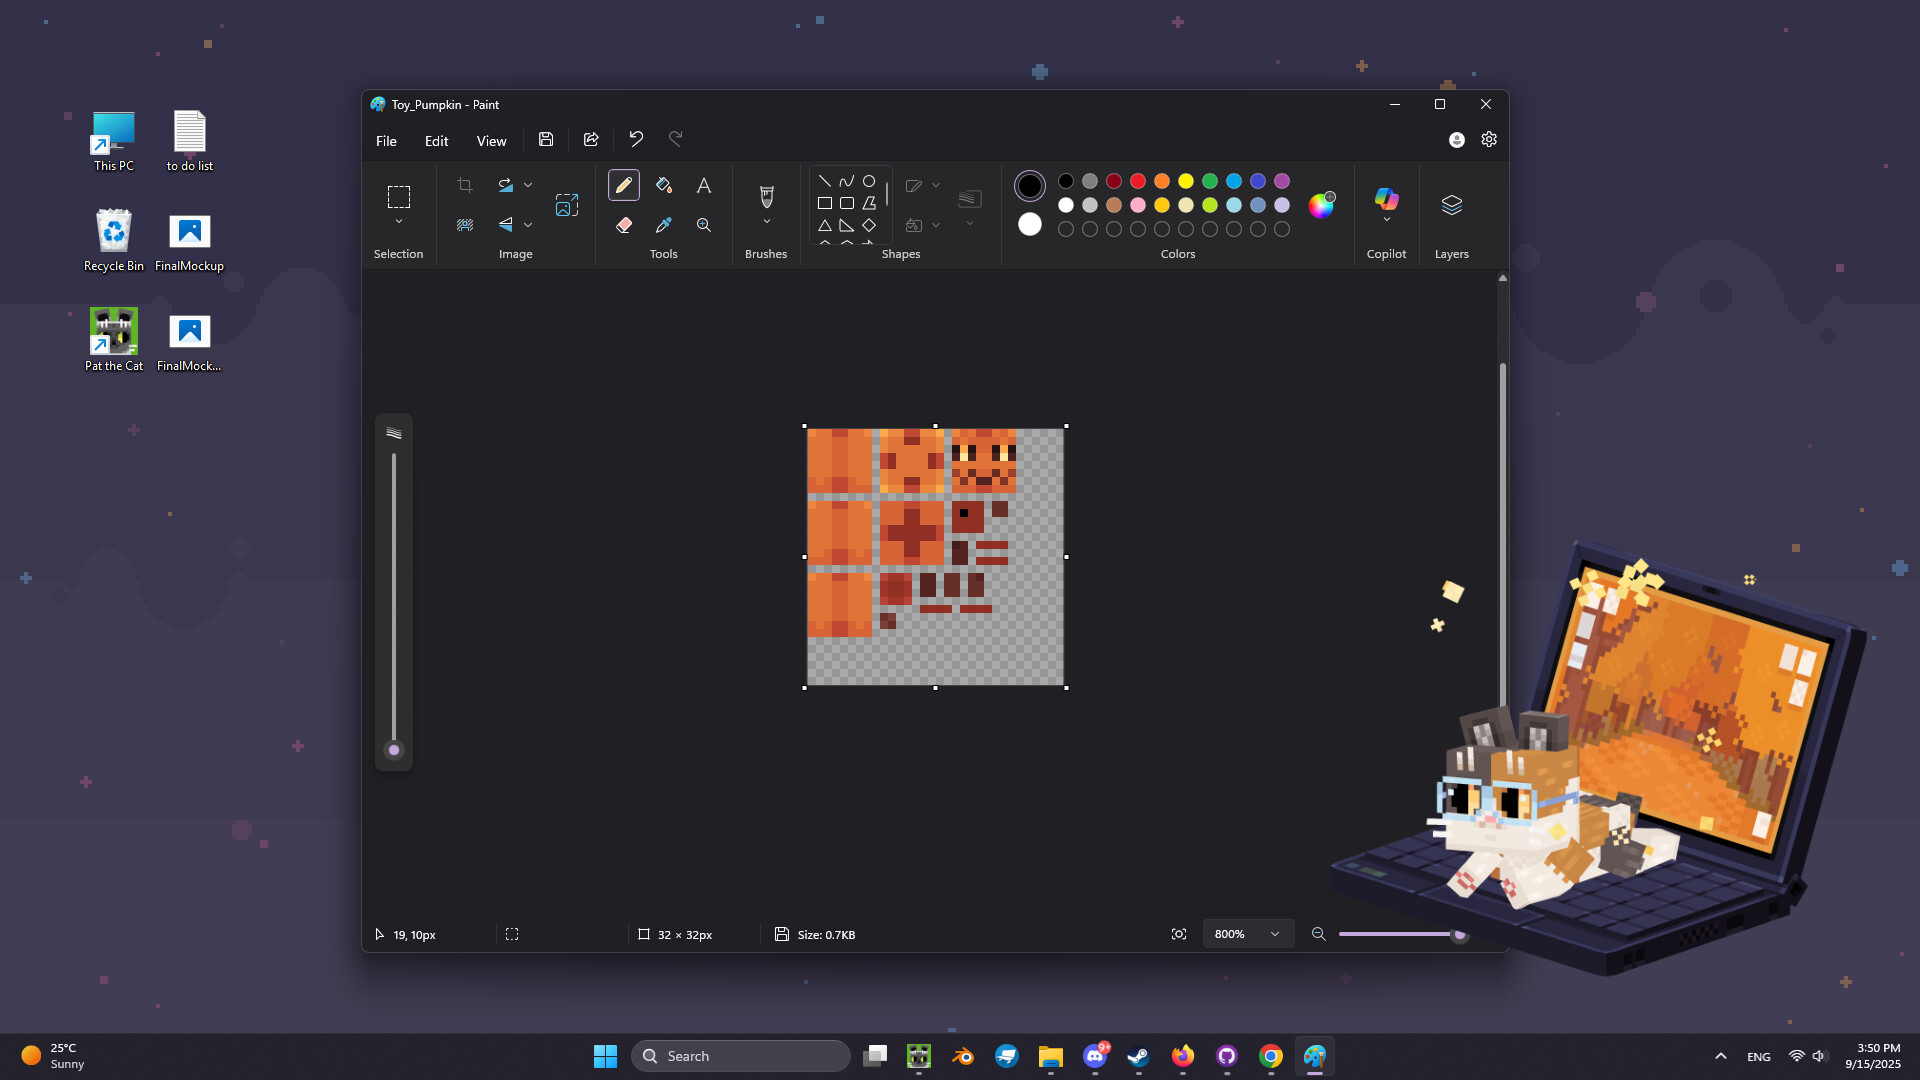Image resolution: width=1920 pixels, height=1080 pixels.
Task: Pick a color with the Eyedropper tool
Action: (x=663, y=225)
